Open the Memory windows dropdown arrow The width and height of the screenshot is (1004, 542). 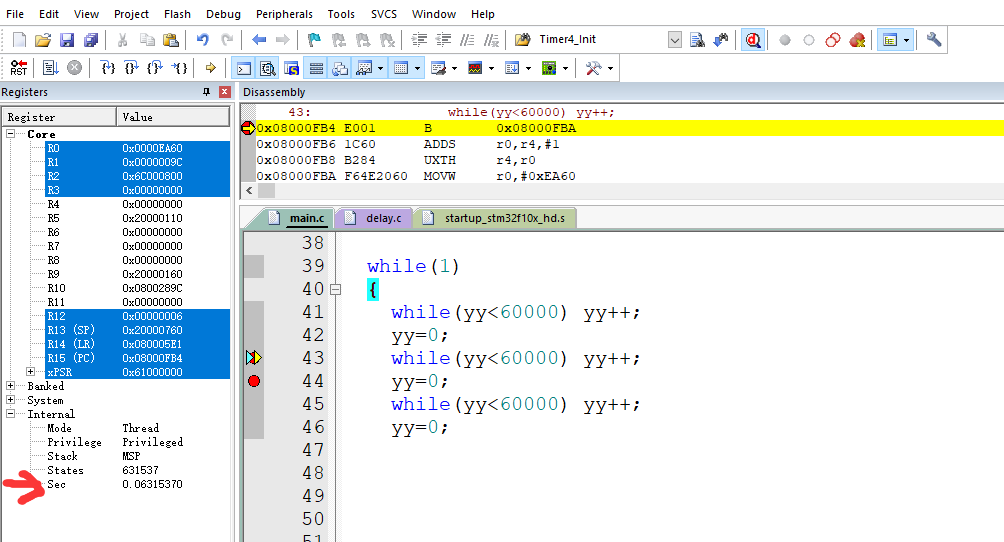pyautogui.click(x=417, y=68)
